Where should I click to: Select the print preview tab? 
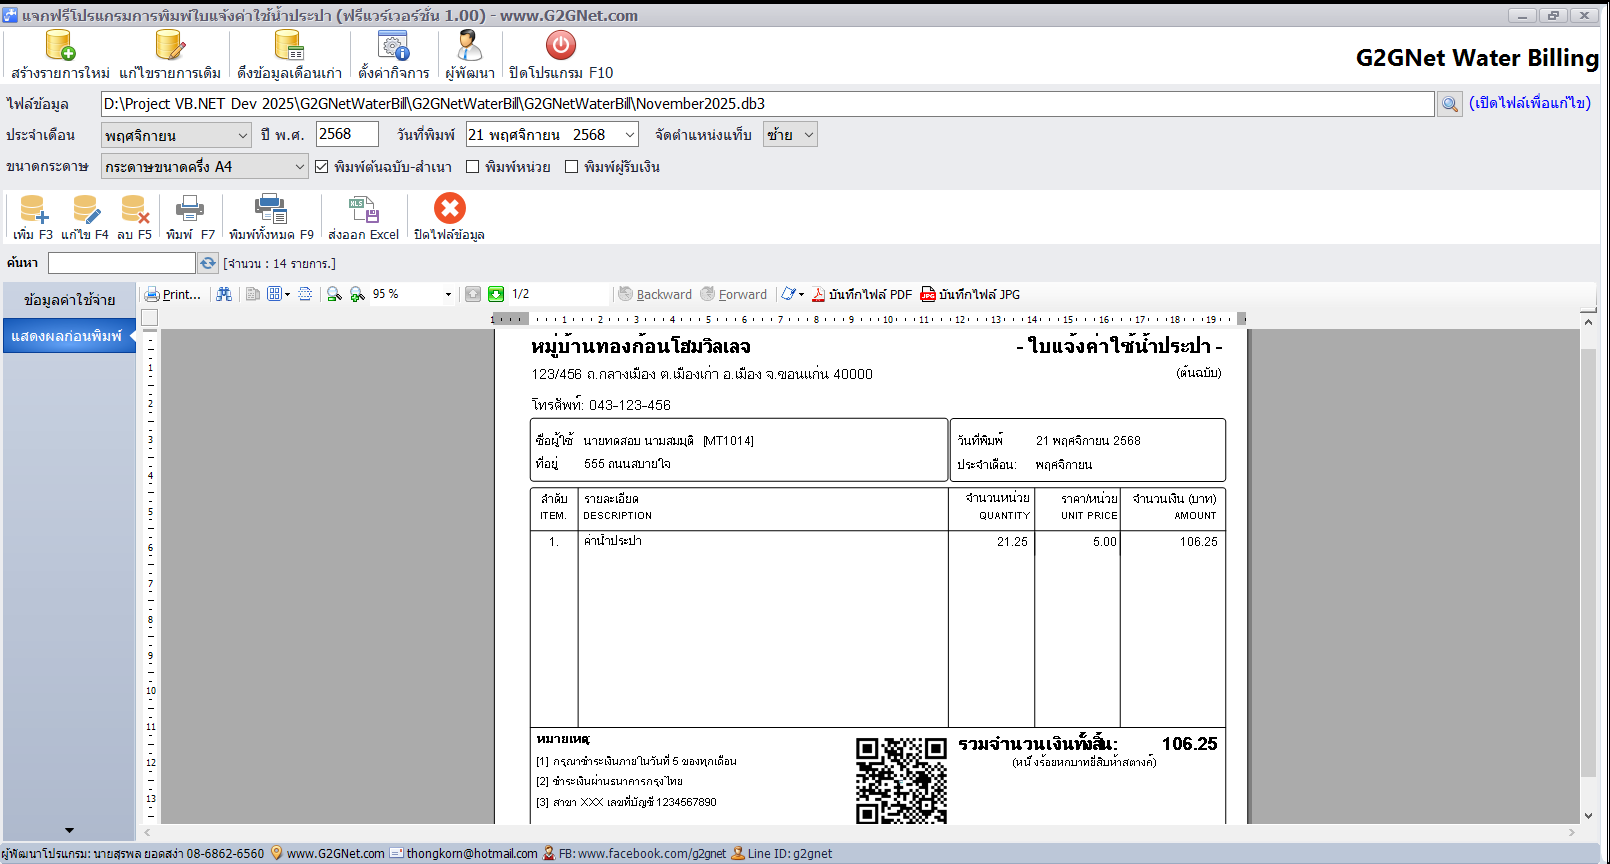pos(67,336)
